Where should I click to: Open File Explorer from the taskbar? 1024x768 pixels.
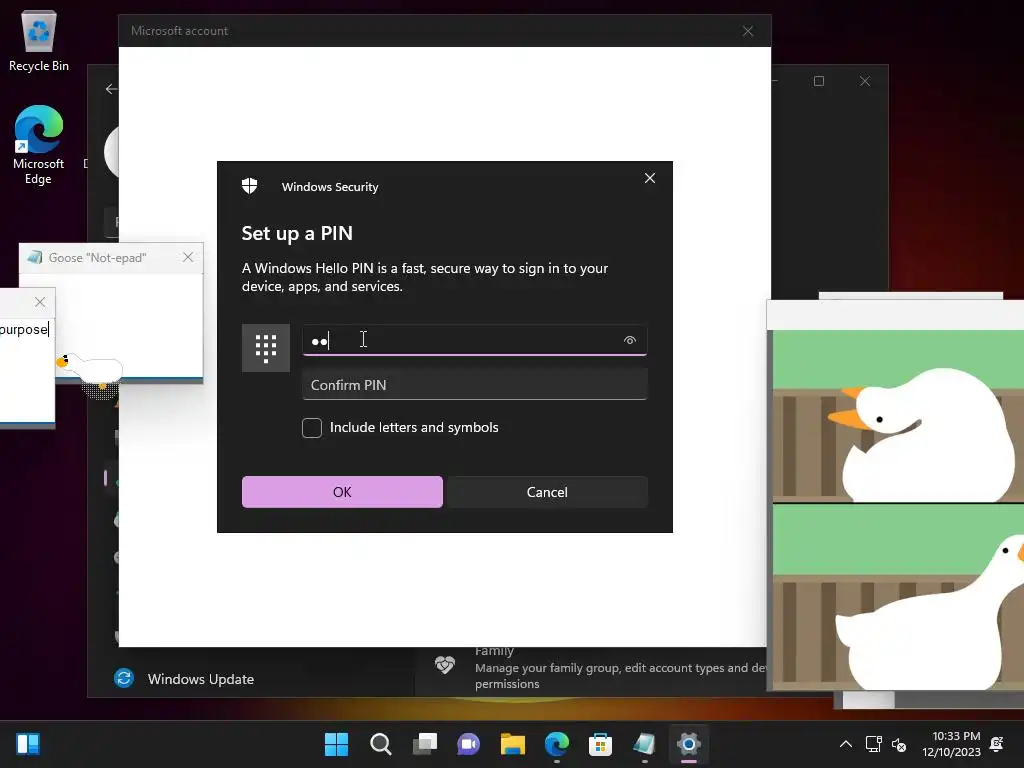513,744
